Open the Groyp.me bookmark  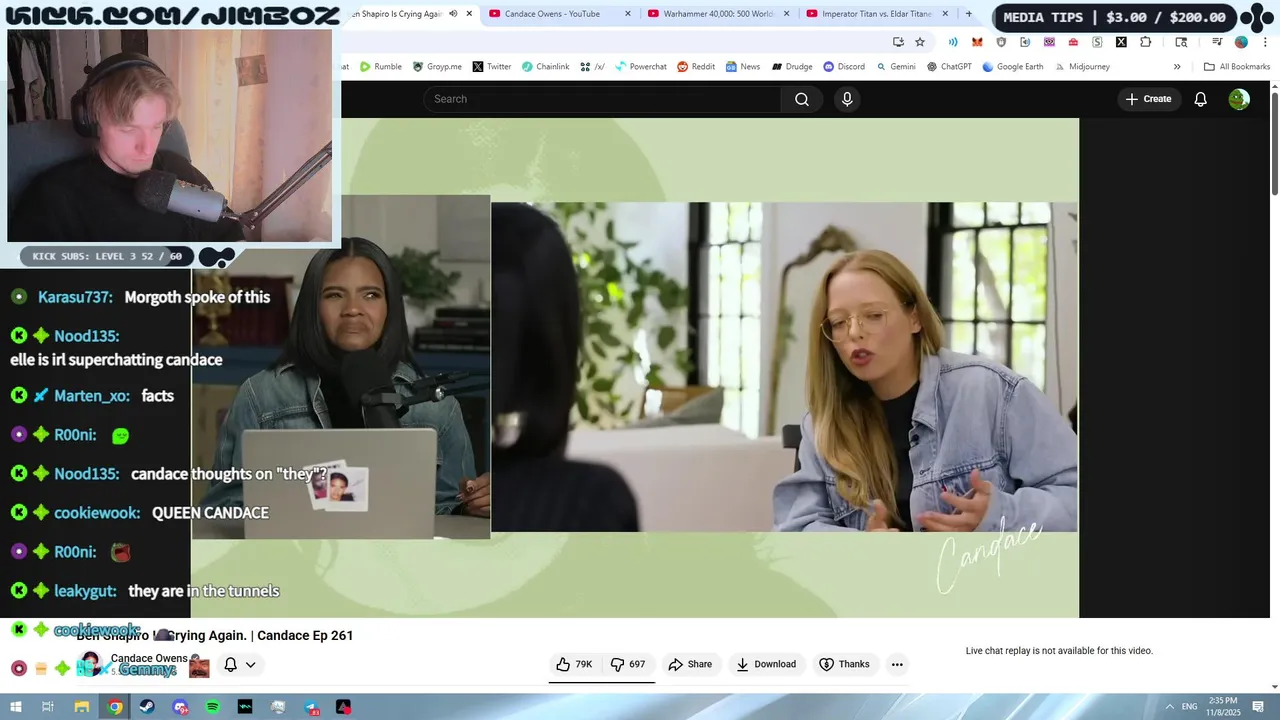pyautogui.click(x=437, y=67)
